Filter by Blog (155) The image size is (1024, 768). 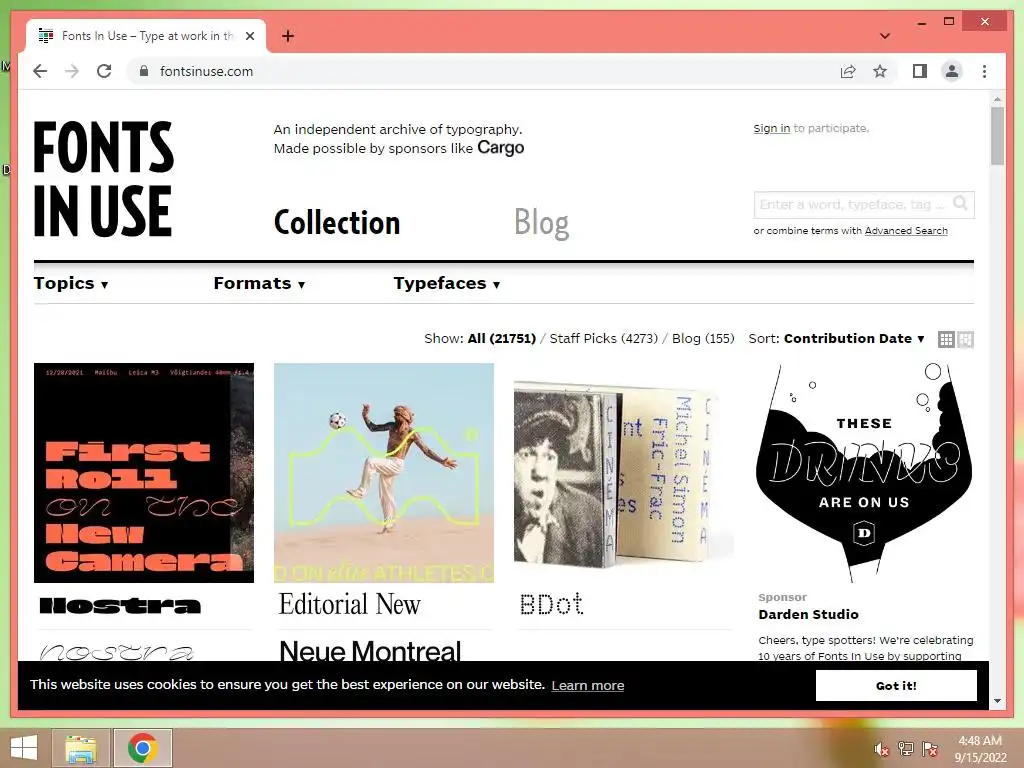[x=703, y=338]
